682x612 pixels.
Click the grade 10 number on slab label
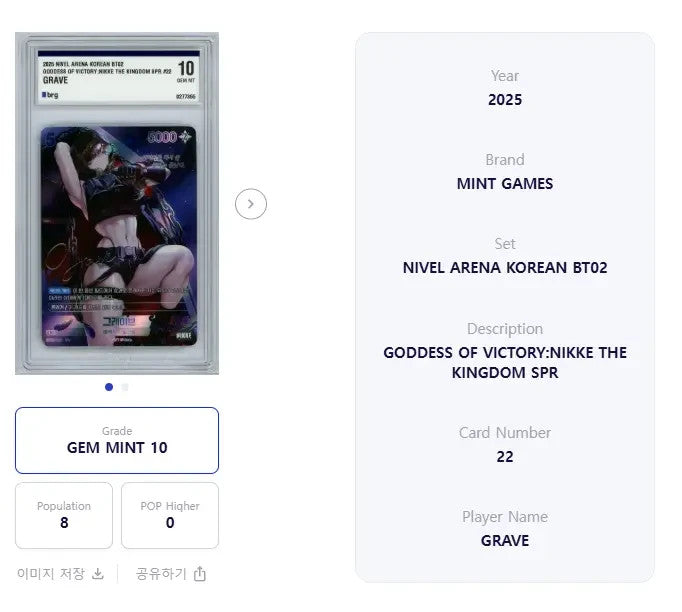pos(186,68)
